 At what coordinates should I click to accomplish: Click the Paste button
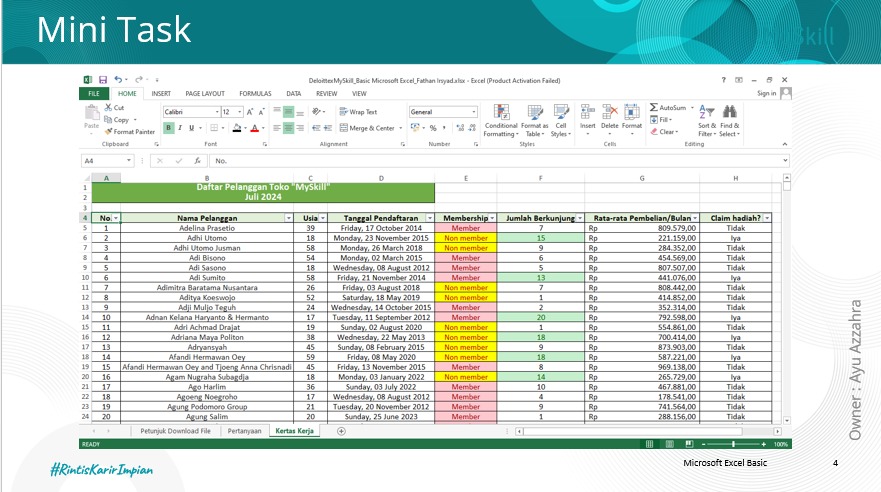[x=92, y=118]
